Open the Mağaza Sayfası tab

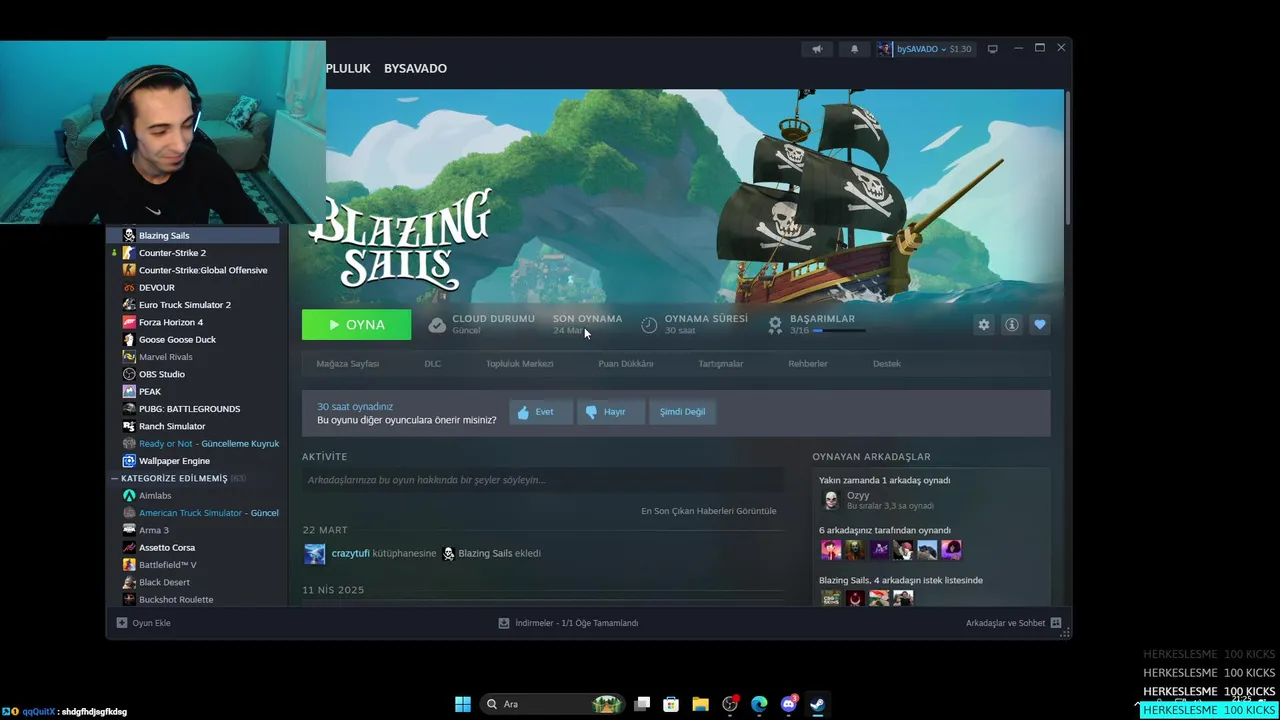click(x=348, y=363)
